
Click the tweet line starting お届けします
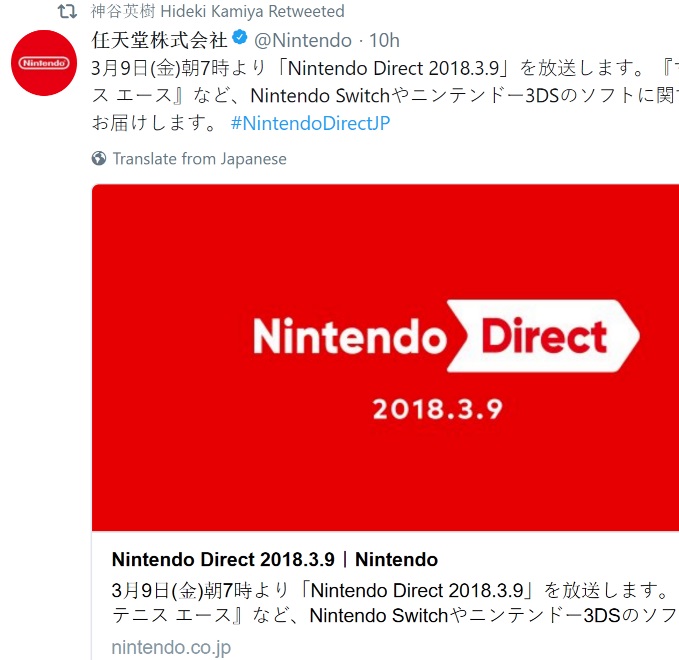tap(155, 124)
